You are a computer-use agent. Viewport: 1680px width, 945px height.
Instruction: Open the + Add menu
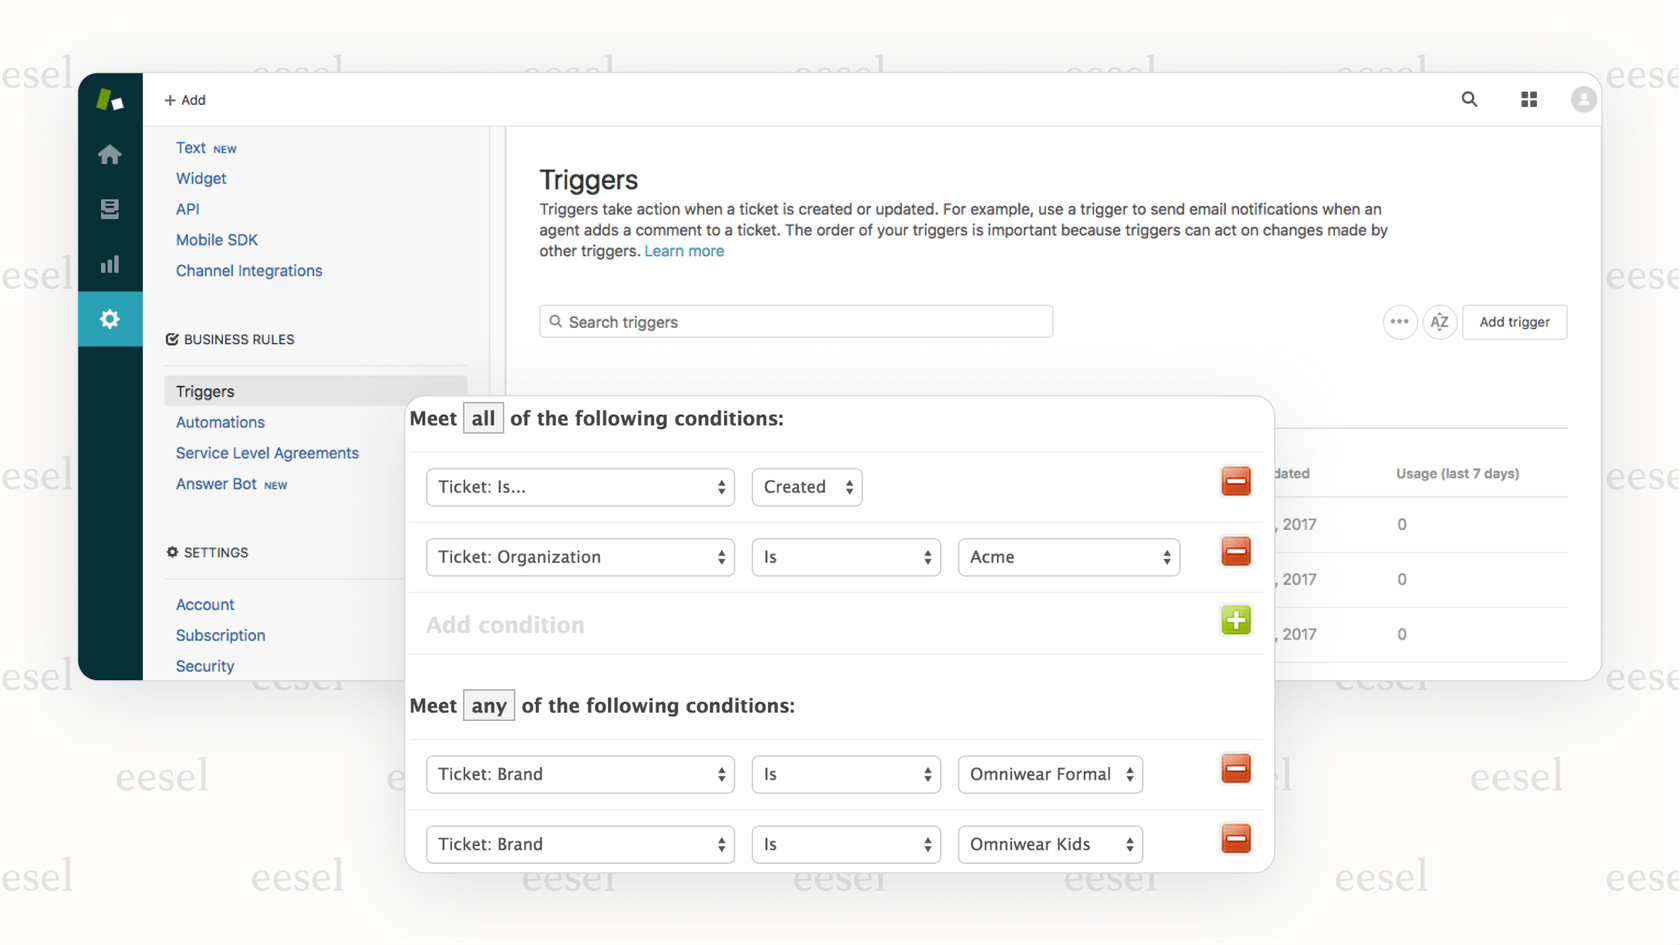coord(185,99)
